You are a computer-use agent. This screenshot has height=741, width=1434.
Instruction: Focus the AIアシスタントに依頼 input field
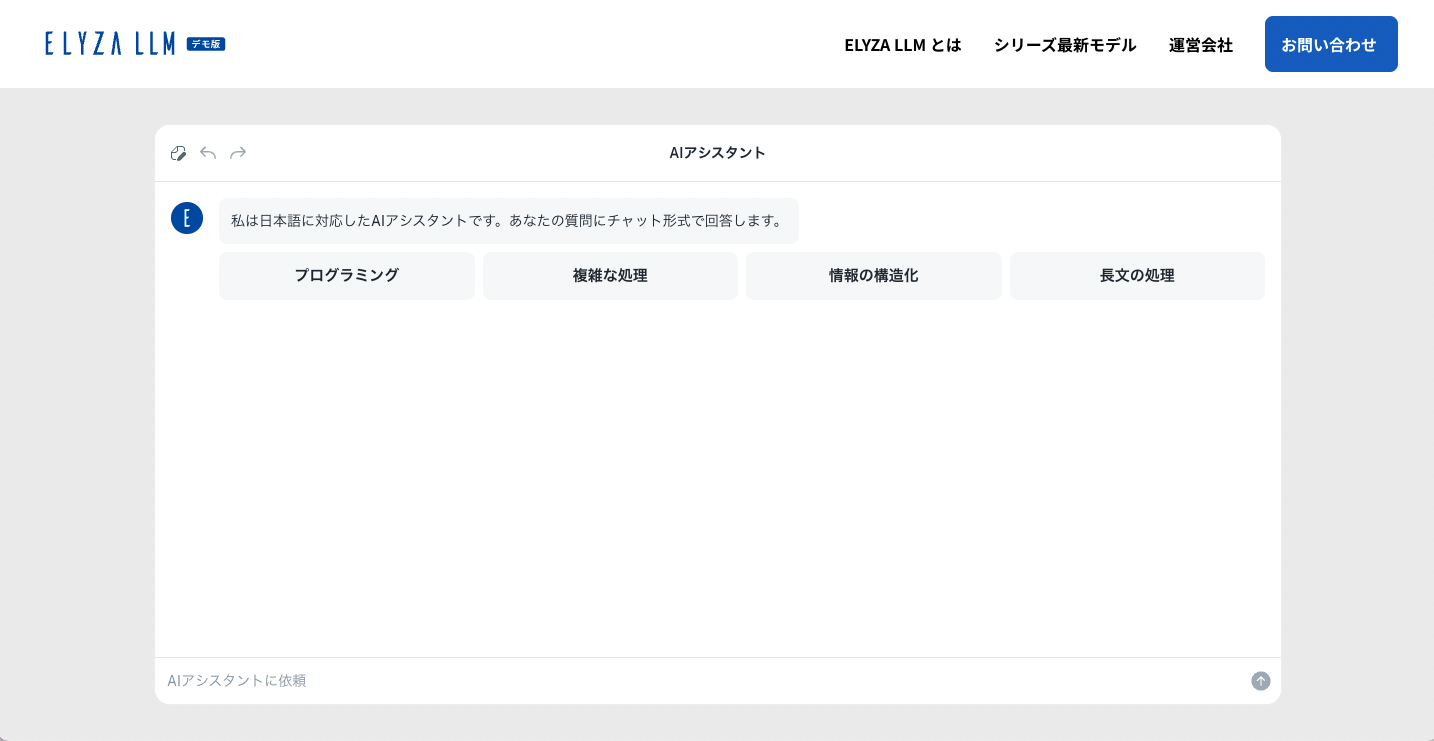point(700,681)
